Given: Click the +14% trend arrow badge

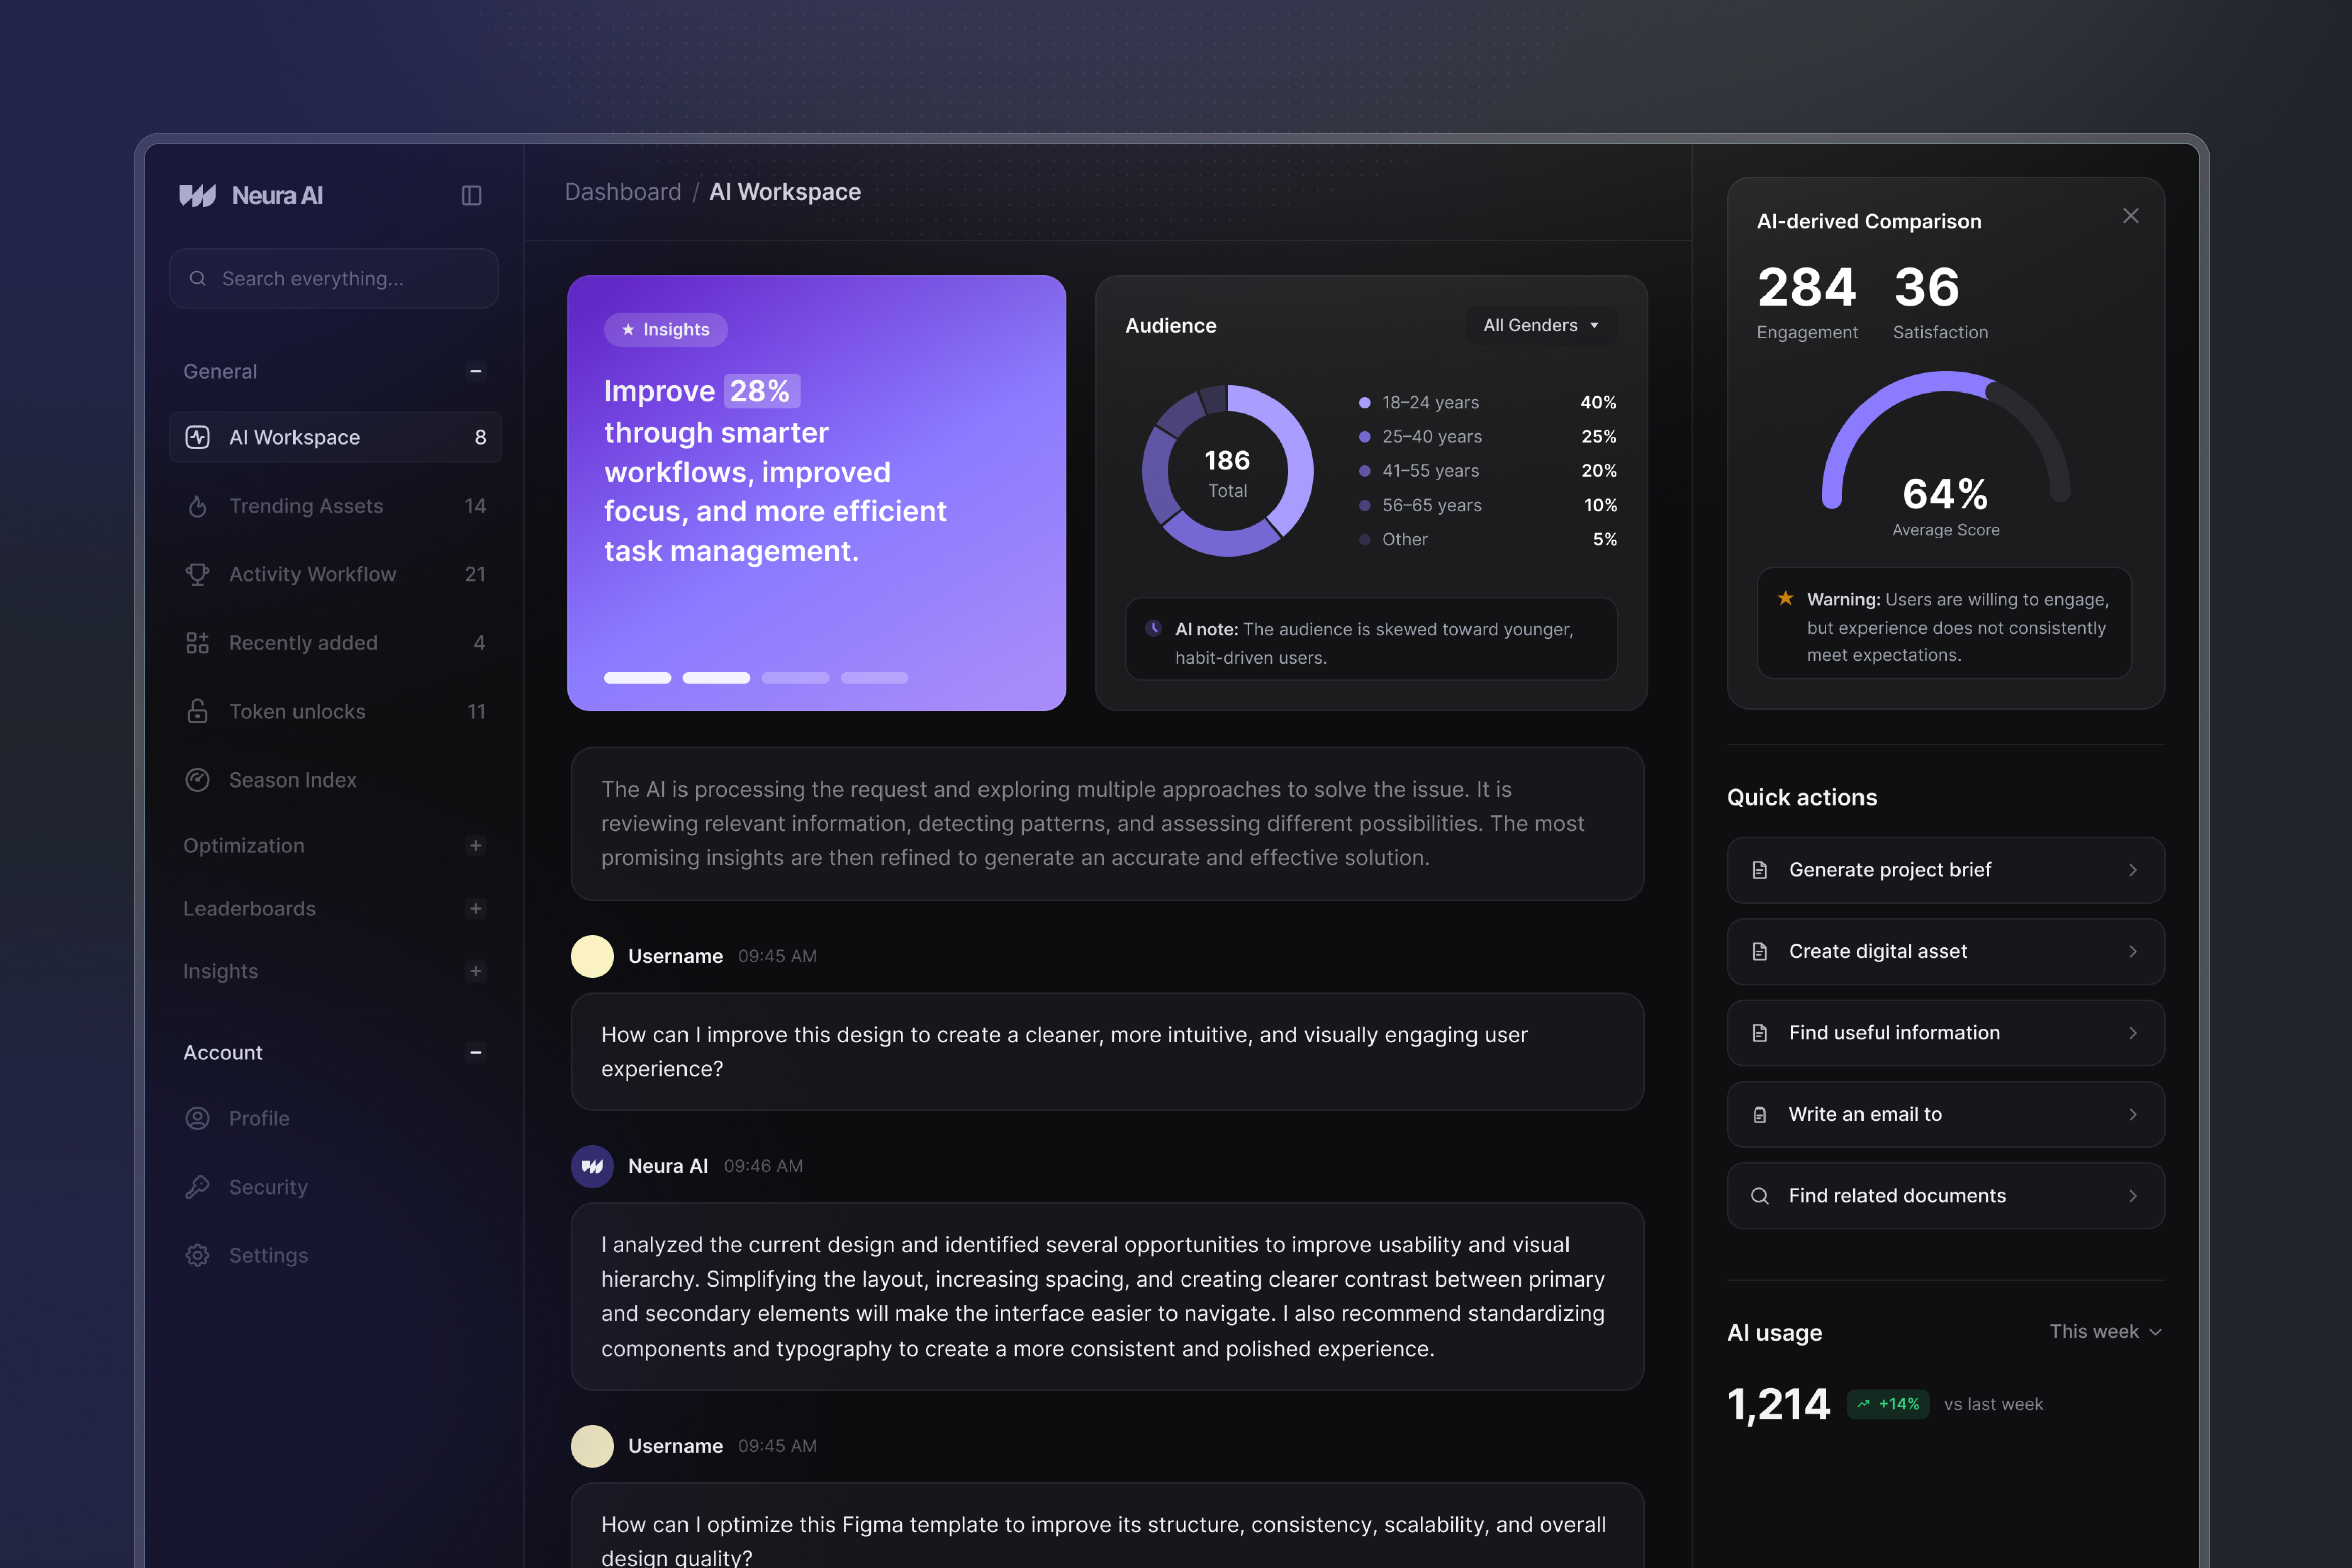Looking at the screenshot, I should (1888, 1404).
